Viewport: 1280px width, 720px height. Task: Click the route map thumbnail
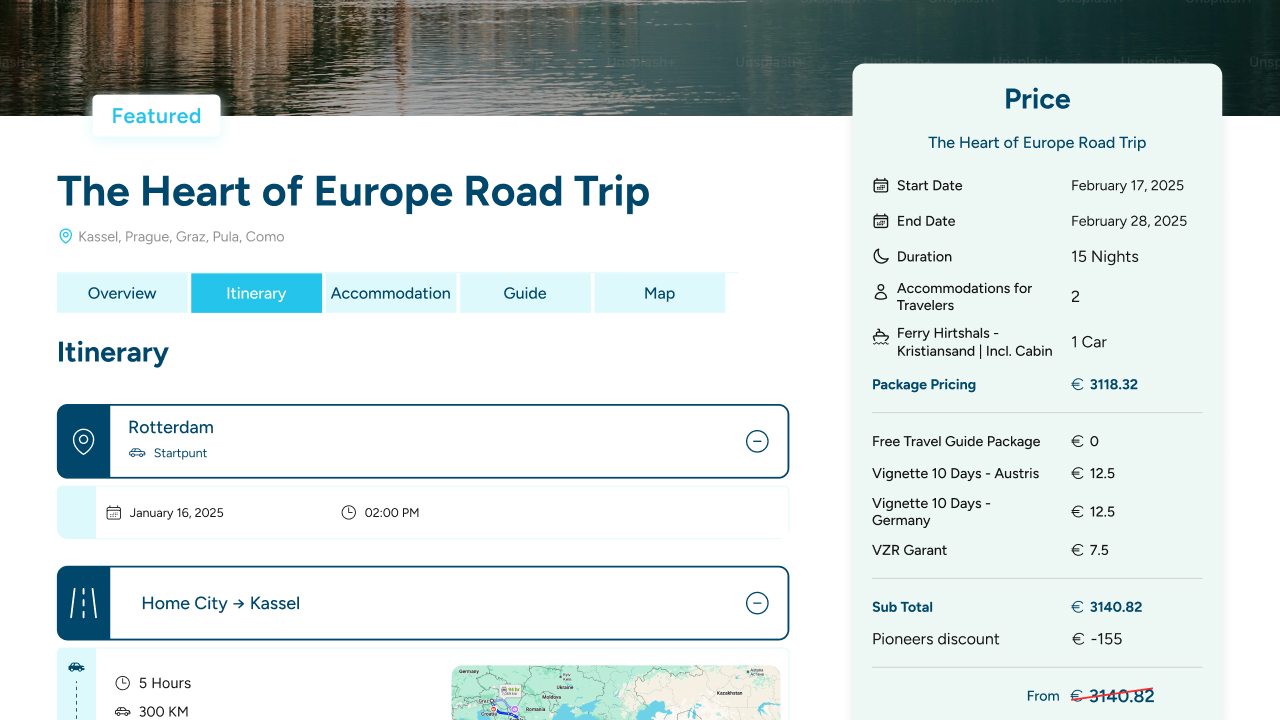point(615,693)
